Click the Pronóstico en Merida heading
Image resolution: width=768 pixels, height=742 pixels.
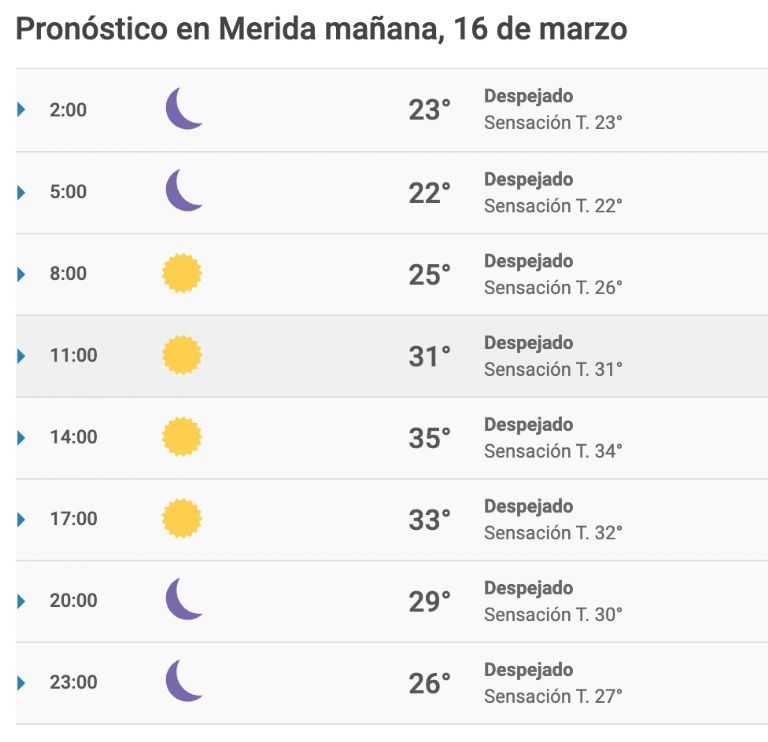tap(321, 29)
